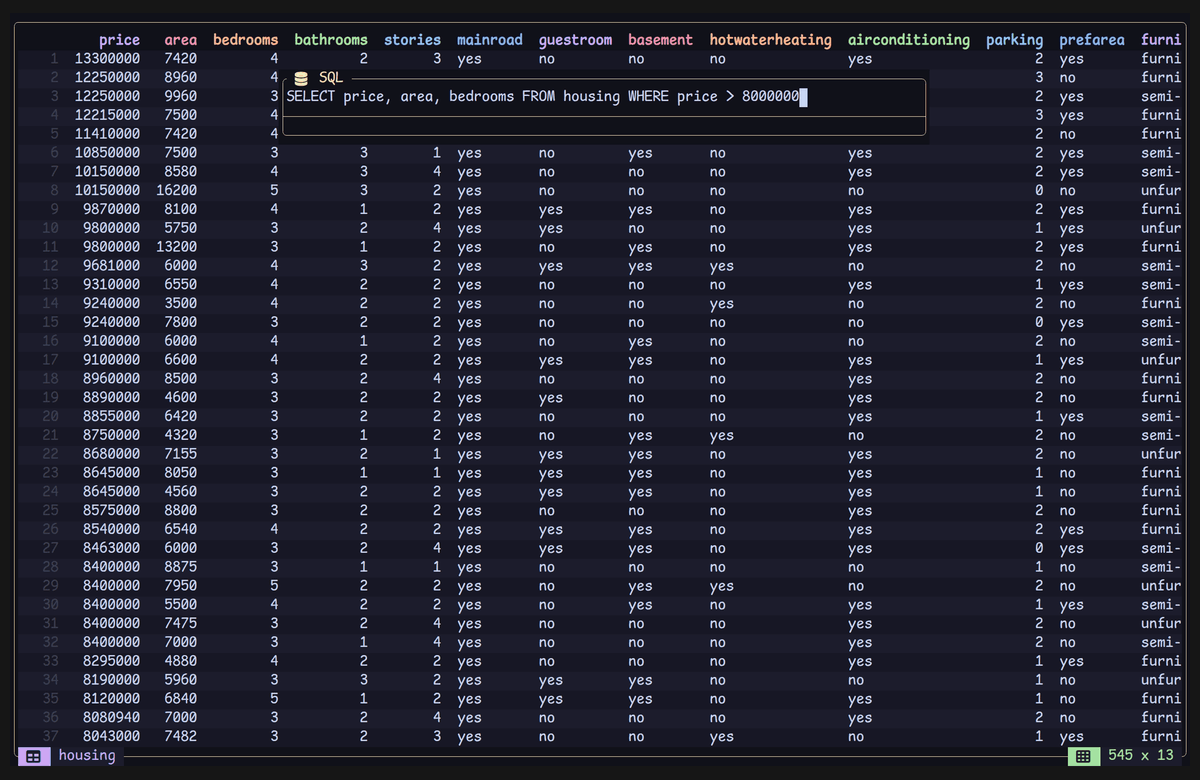
Task: Select the area cell 13200
Action: point(177,247)
